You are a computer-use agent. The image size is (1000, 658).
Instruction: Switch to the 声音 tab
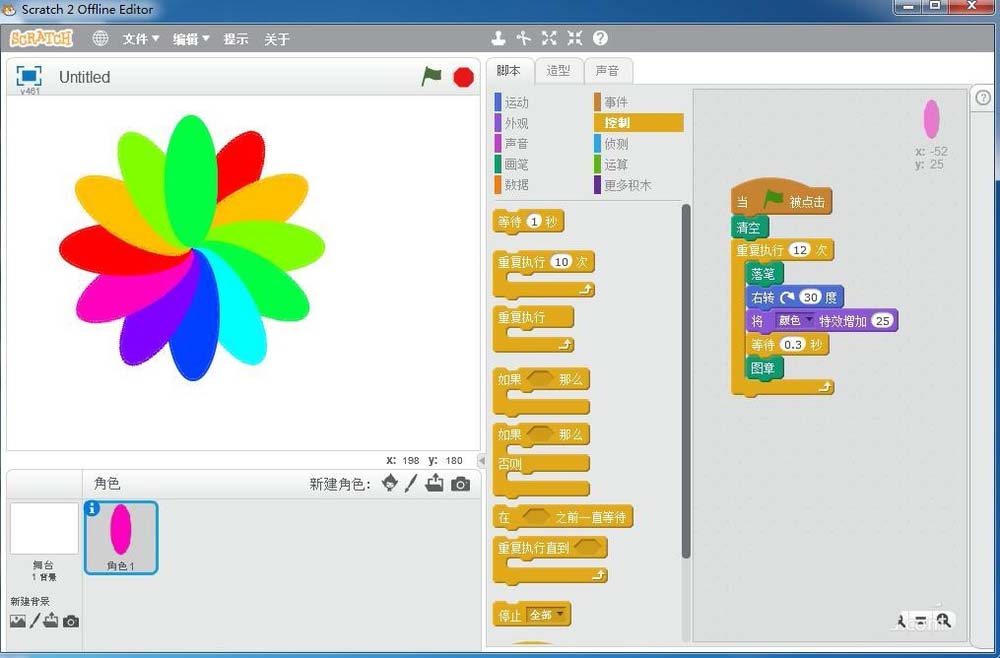coord(607,71)
